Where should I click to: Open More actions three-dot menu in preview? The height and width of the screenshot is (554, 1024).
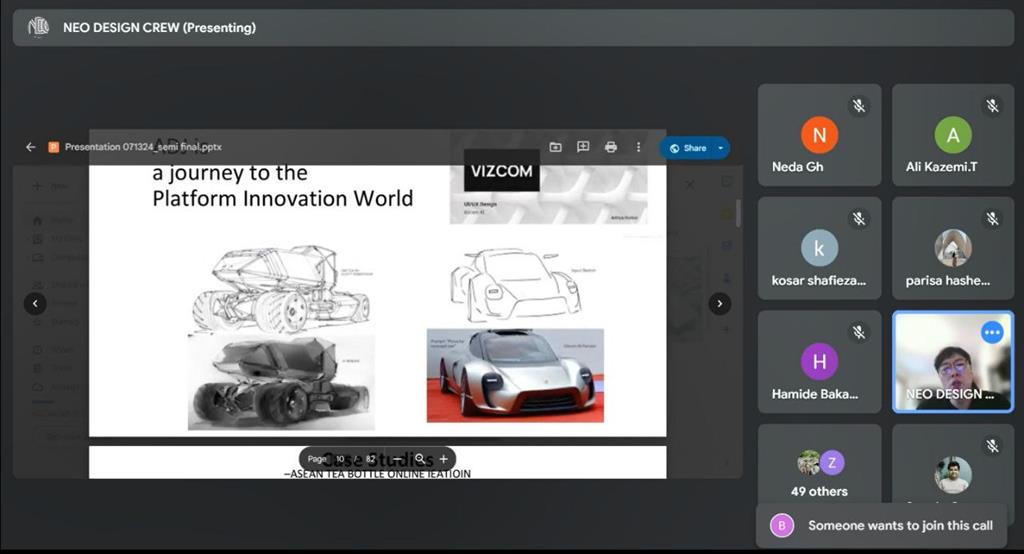[638, 147]
